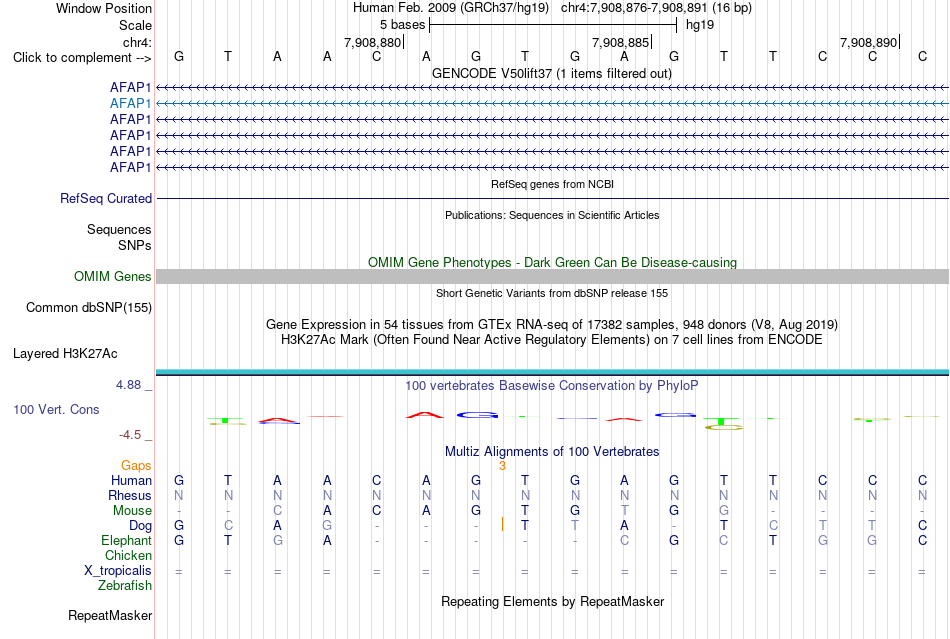Image resolution: width=950 pixels, height=639 pixels.
Task: Click the gray OMIM Genes item bar
Action: click(x=552, y=277)
